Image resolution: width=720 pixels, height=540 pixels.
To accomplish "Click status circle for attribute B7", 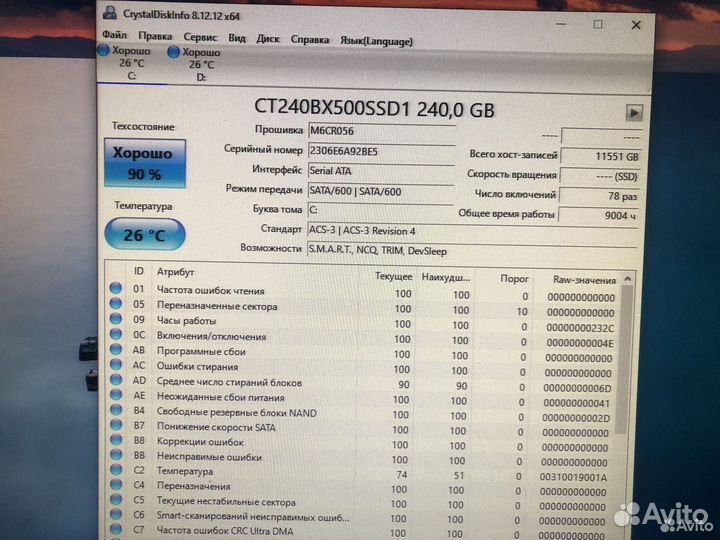I will pyautogui.click(x=116, y=425).
